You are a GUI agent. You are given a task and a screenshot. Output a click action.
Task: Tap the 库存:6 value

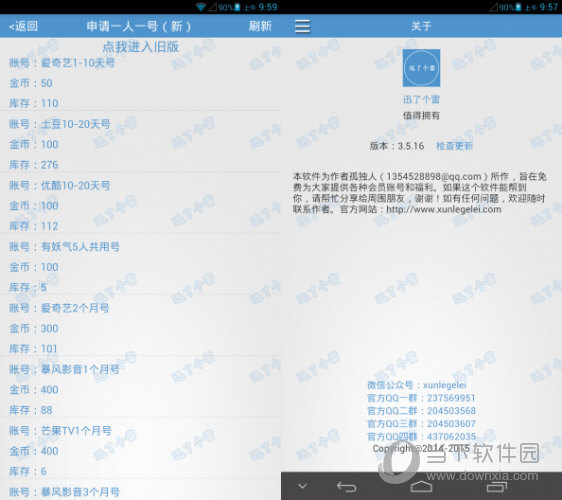pos(28,471)
